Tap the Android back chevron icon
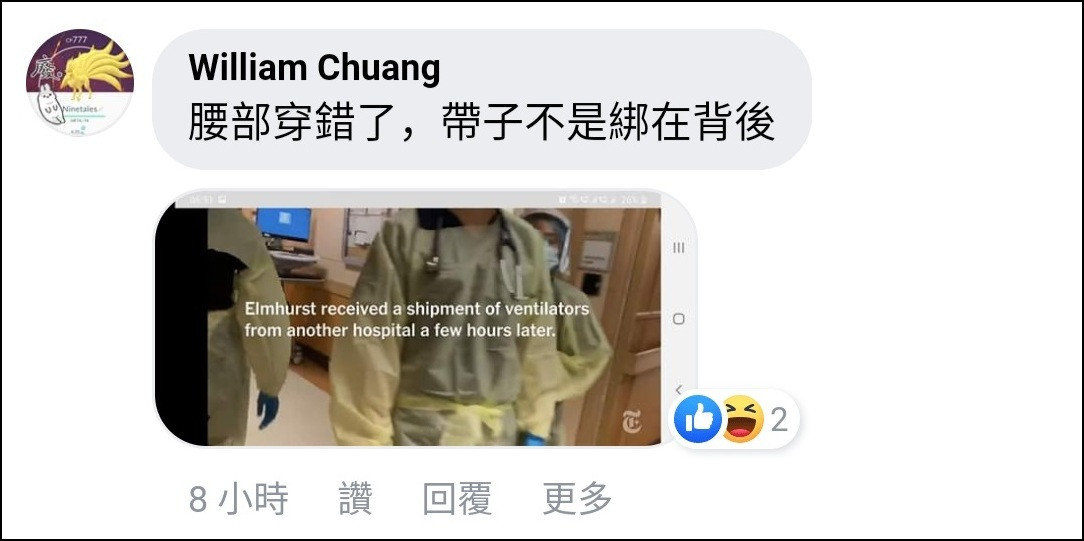Viewport: 1084px width, 541px height. click(679, 389)
